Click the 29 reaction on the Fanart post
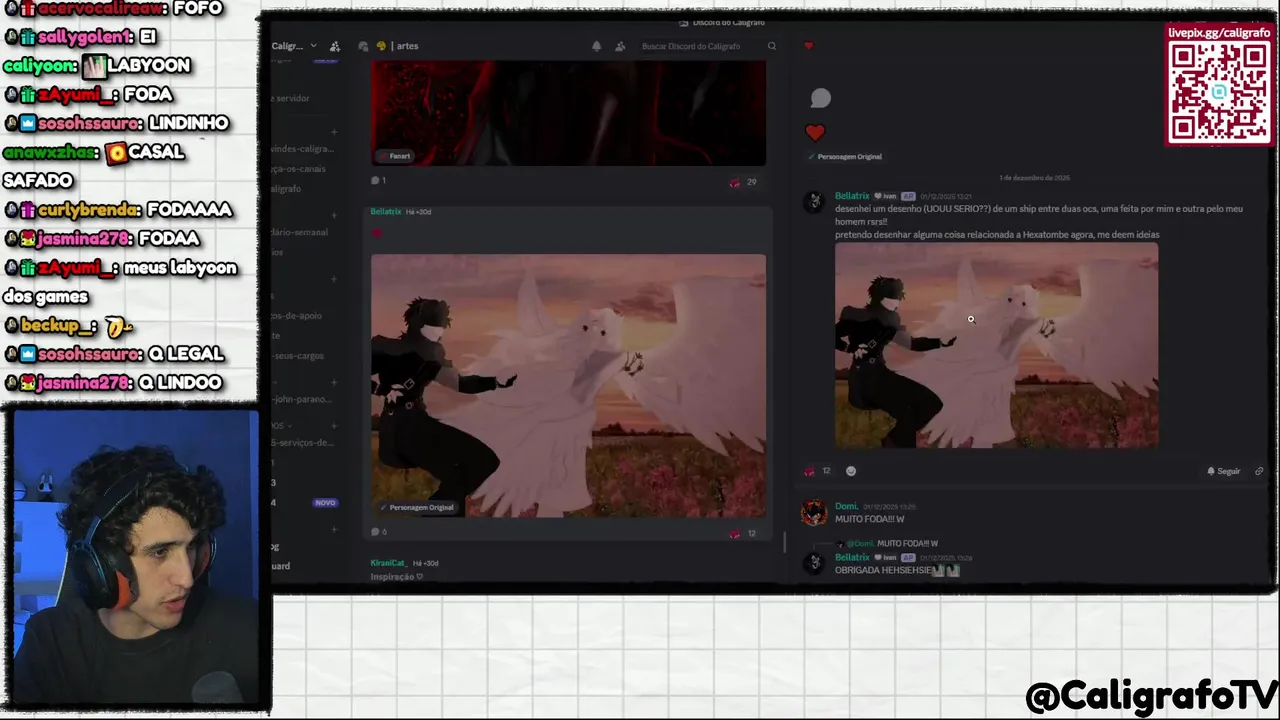Image resolution: width=1280 pixels, height=720 pixels. pyautogui.click(x=744, y=182)
